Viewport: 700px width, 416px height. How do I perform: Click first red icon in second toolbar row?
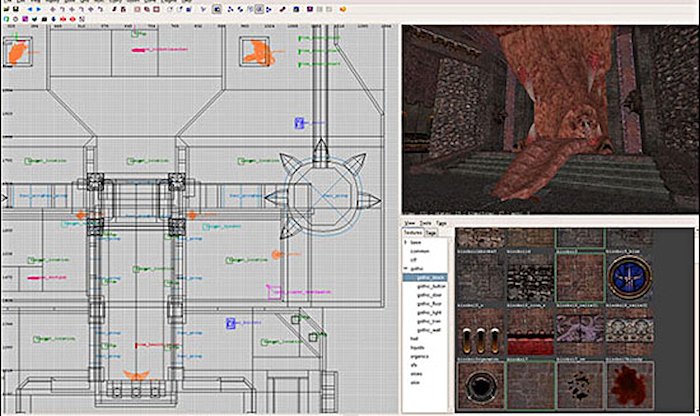tap(63, 19)
